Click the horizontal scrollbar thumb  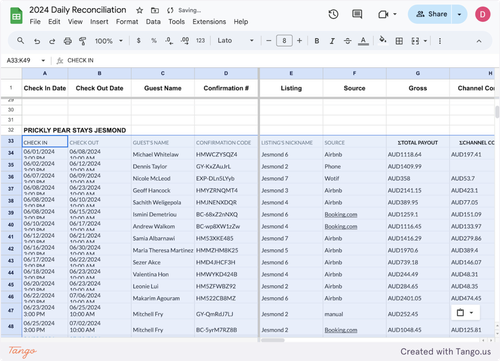click(x=273, y=340)
